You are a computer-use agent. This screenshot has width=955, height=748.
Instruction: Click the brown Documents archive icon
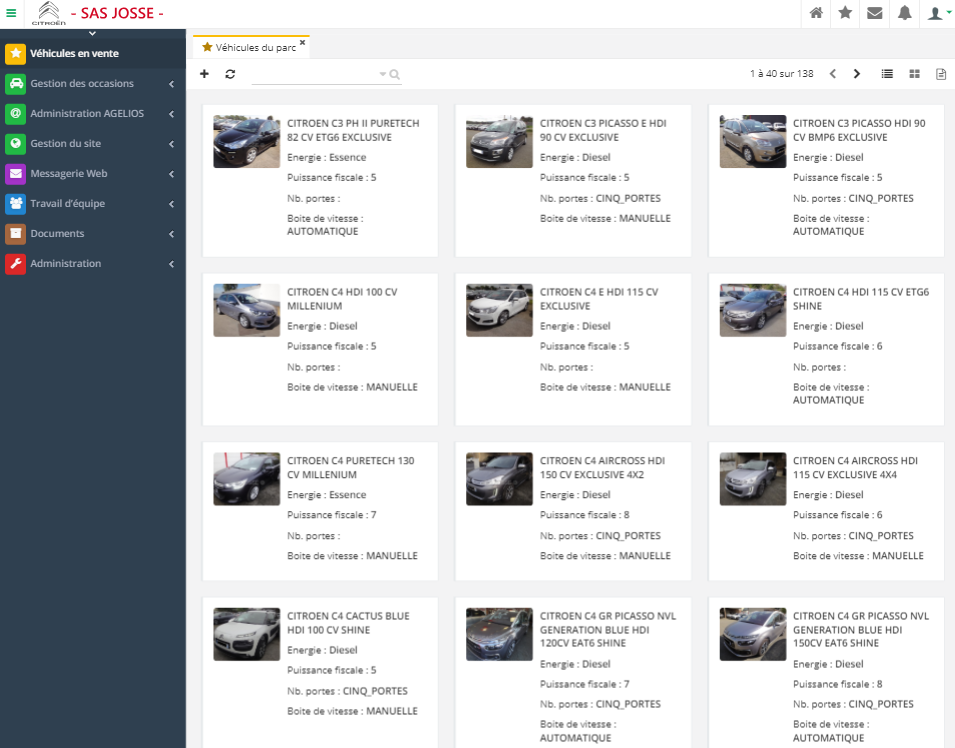16,233
